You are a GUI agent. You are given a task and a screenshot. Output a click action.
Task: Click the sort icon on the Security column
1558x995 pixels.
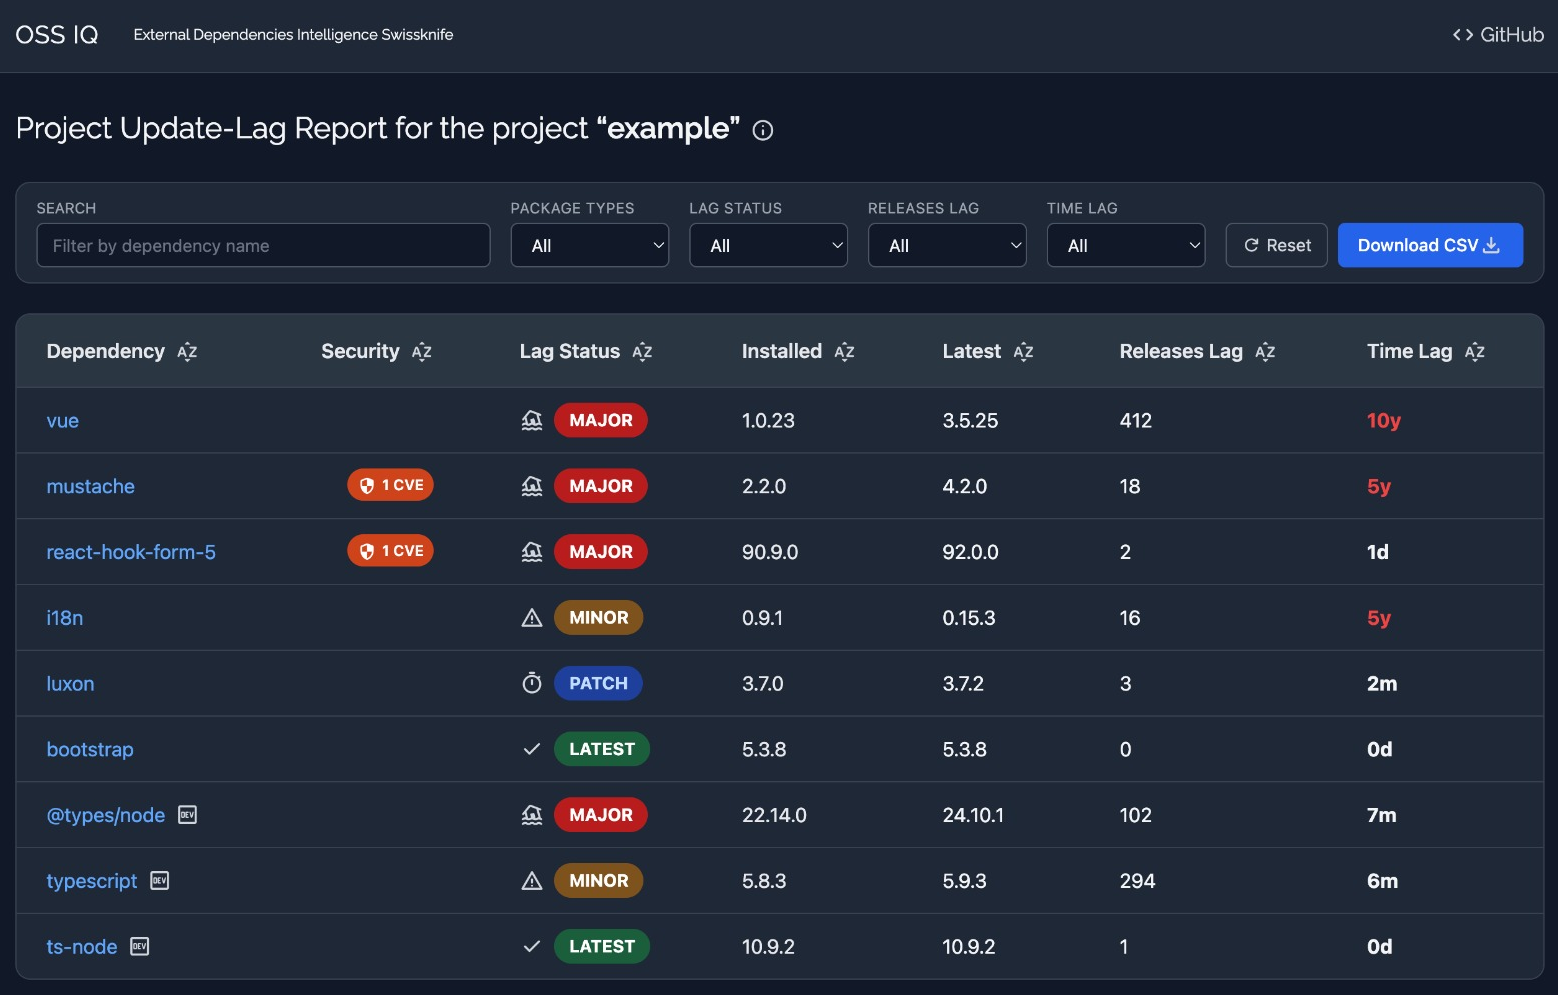tap(421, 351)
